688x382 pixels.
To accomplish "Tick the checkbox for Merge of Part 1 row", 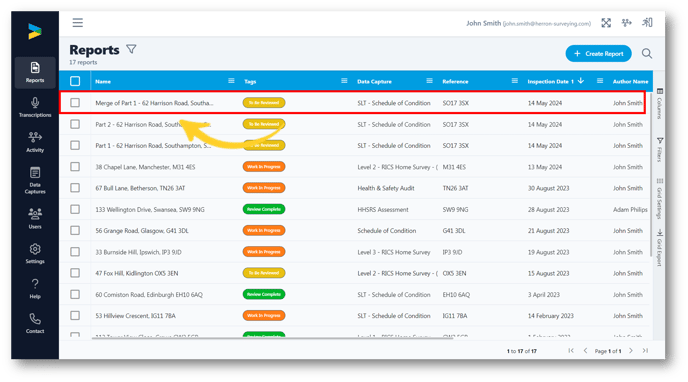I will [75, 103].
